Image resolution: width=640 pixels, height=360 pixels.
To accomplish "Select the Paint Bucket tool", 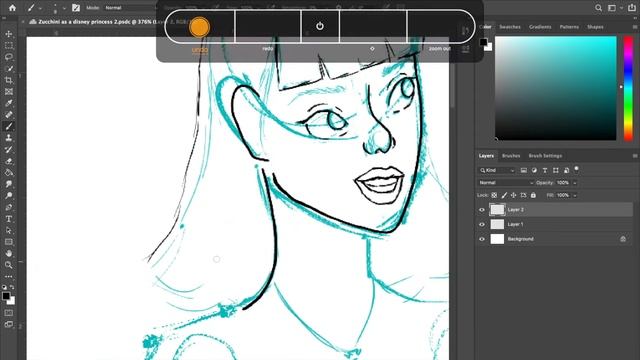I will pyautogui.click(x=9, y=173).
